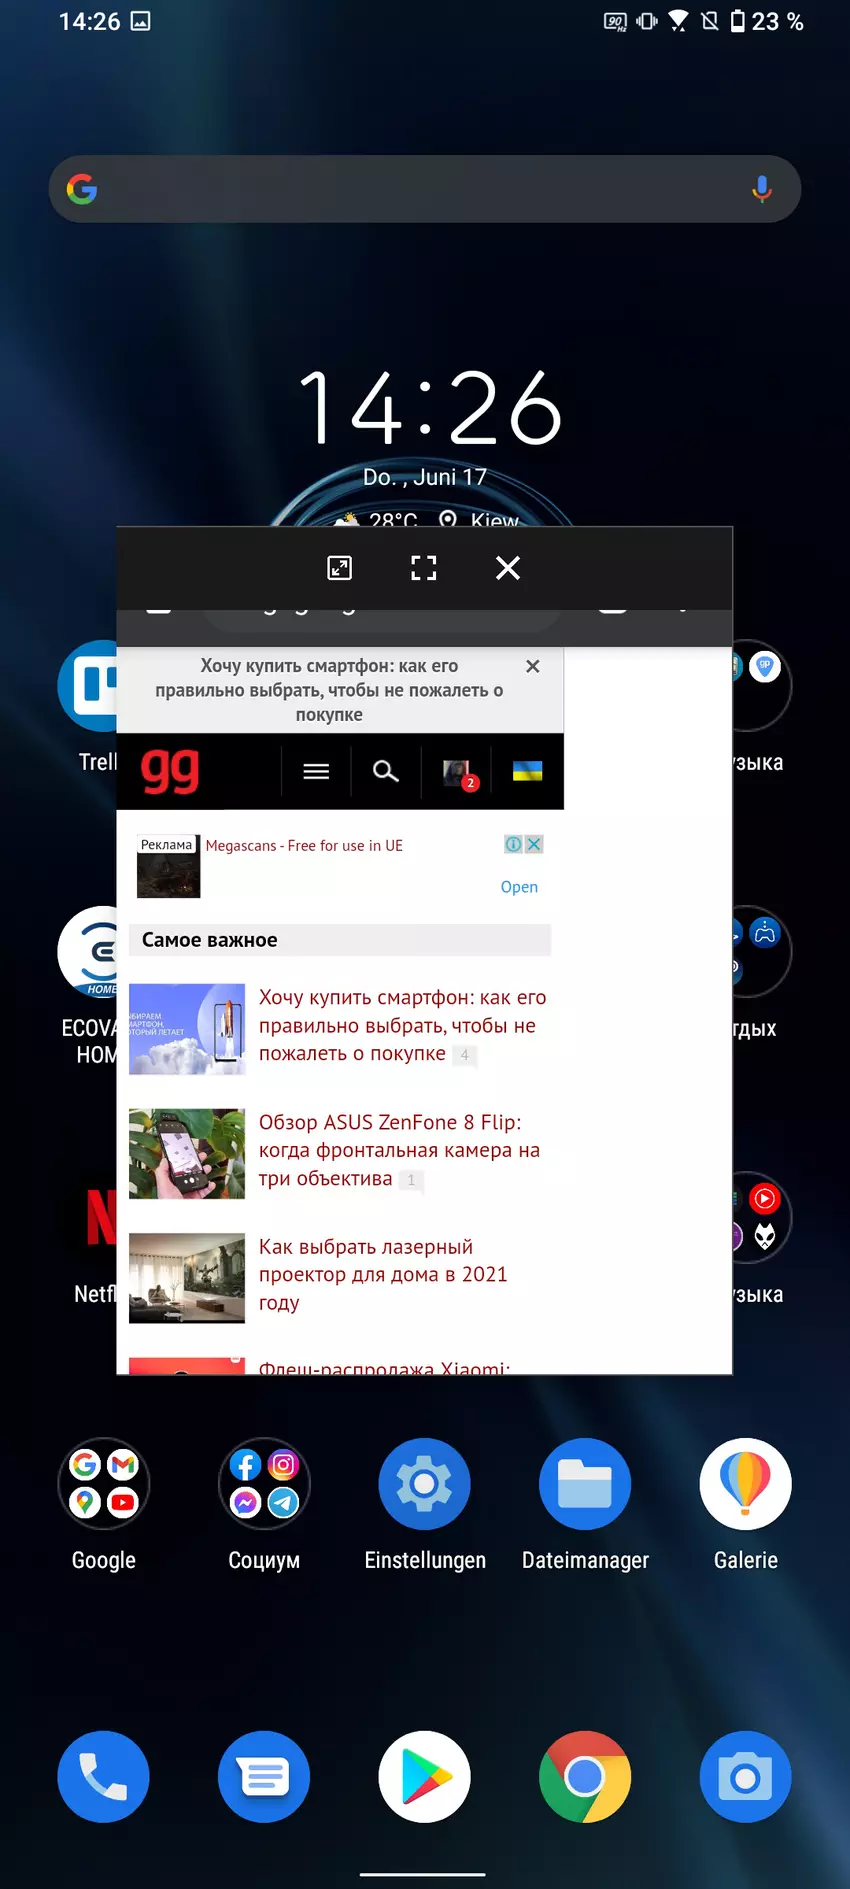The image size is (850, 1889).
Task: Expand the Google apps folder
Action: point(104,1484)
